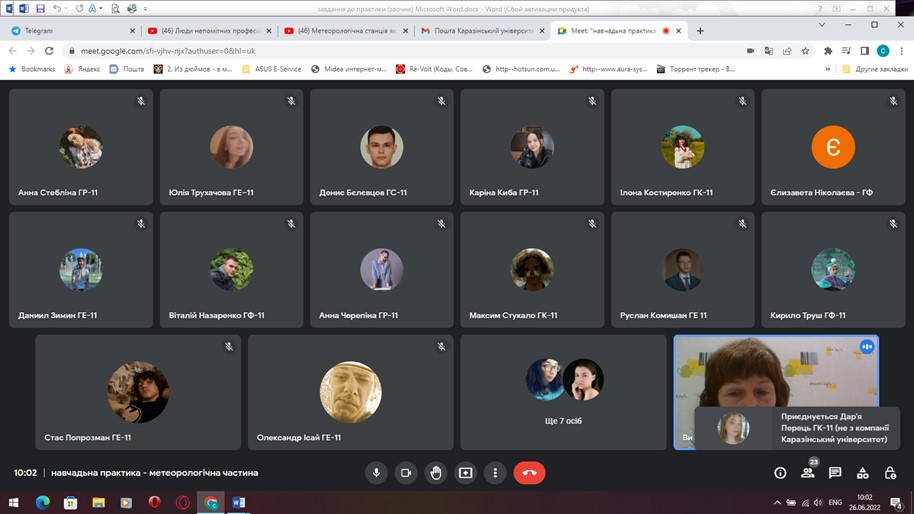
Task: Click the present screen button
Action: pyautogui.click(x=465, y=473)
